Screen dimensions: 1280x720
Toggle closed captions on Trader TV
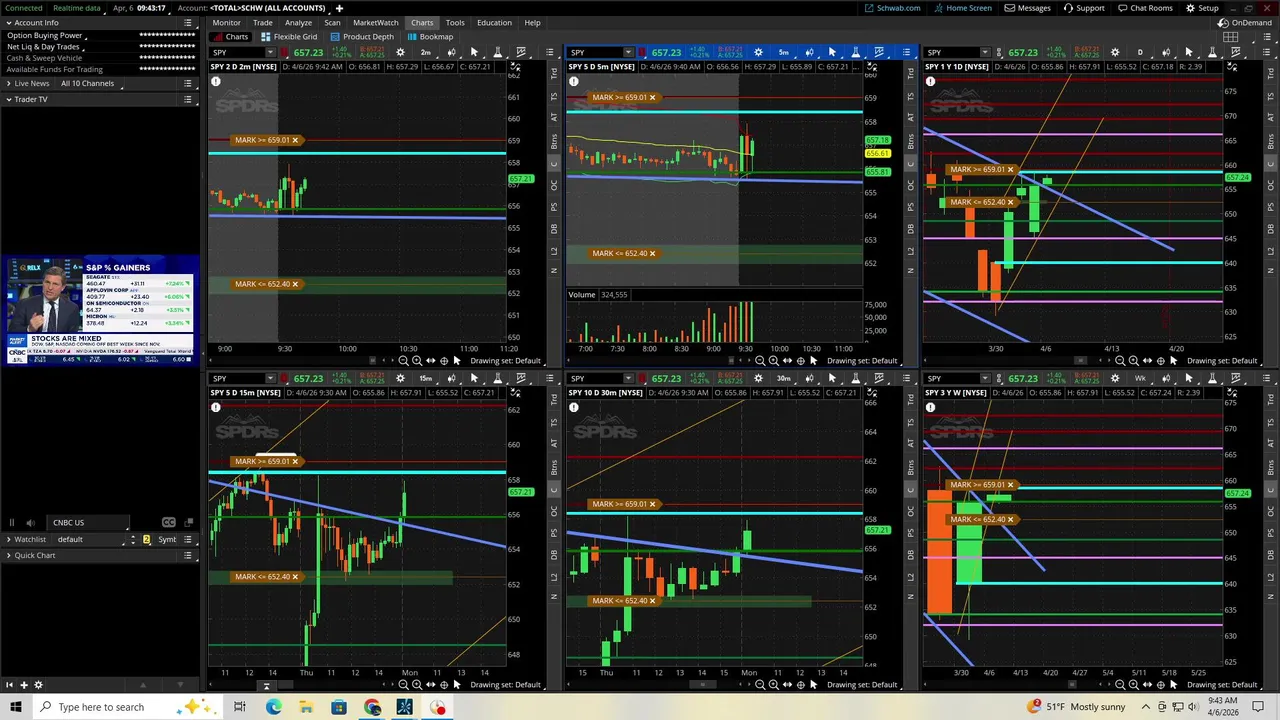168,522
